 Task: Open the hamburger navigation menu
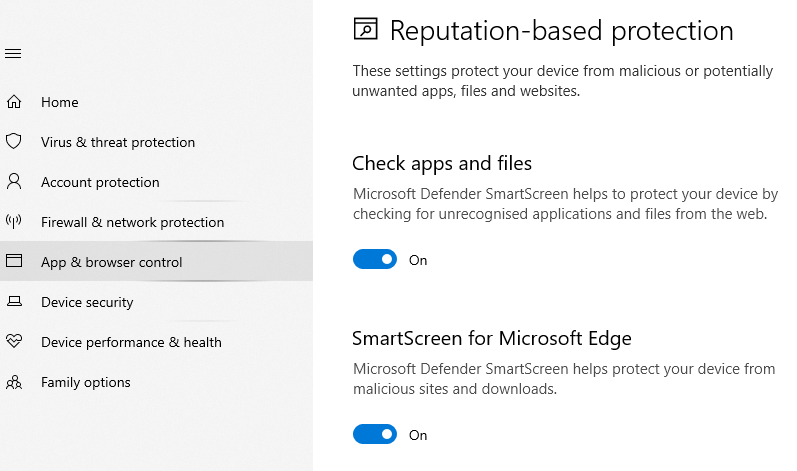(13, 54)
